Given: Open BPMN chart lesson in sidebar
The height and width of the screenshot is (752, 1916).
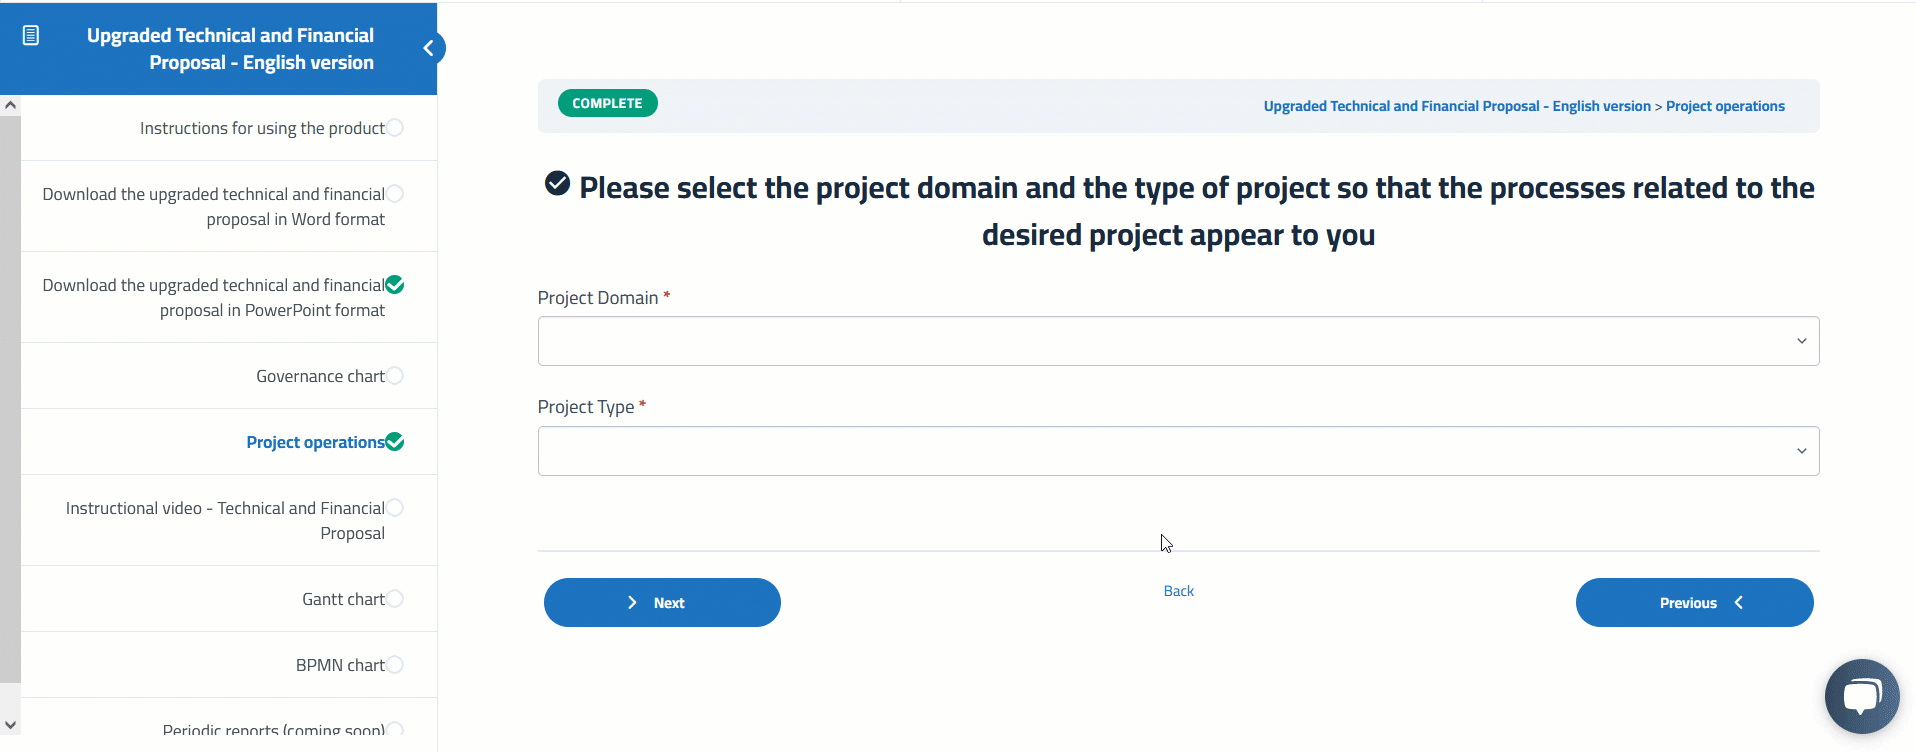Looking at the screenshot, I should [339, 665].
